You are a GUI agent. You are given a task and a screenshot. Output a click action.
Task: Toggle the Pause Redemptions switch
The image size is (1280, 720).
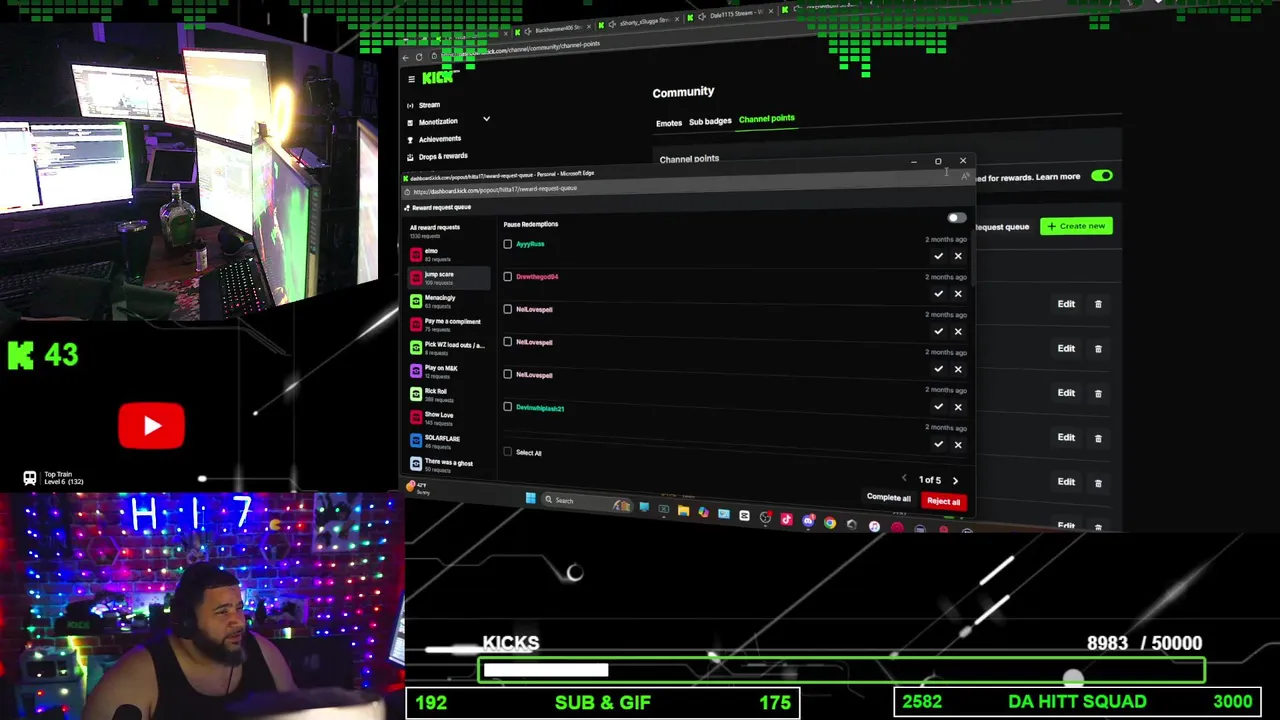956,217
